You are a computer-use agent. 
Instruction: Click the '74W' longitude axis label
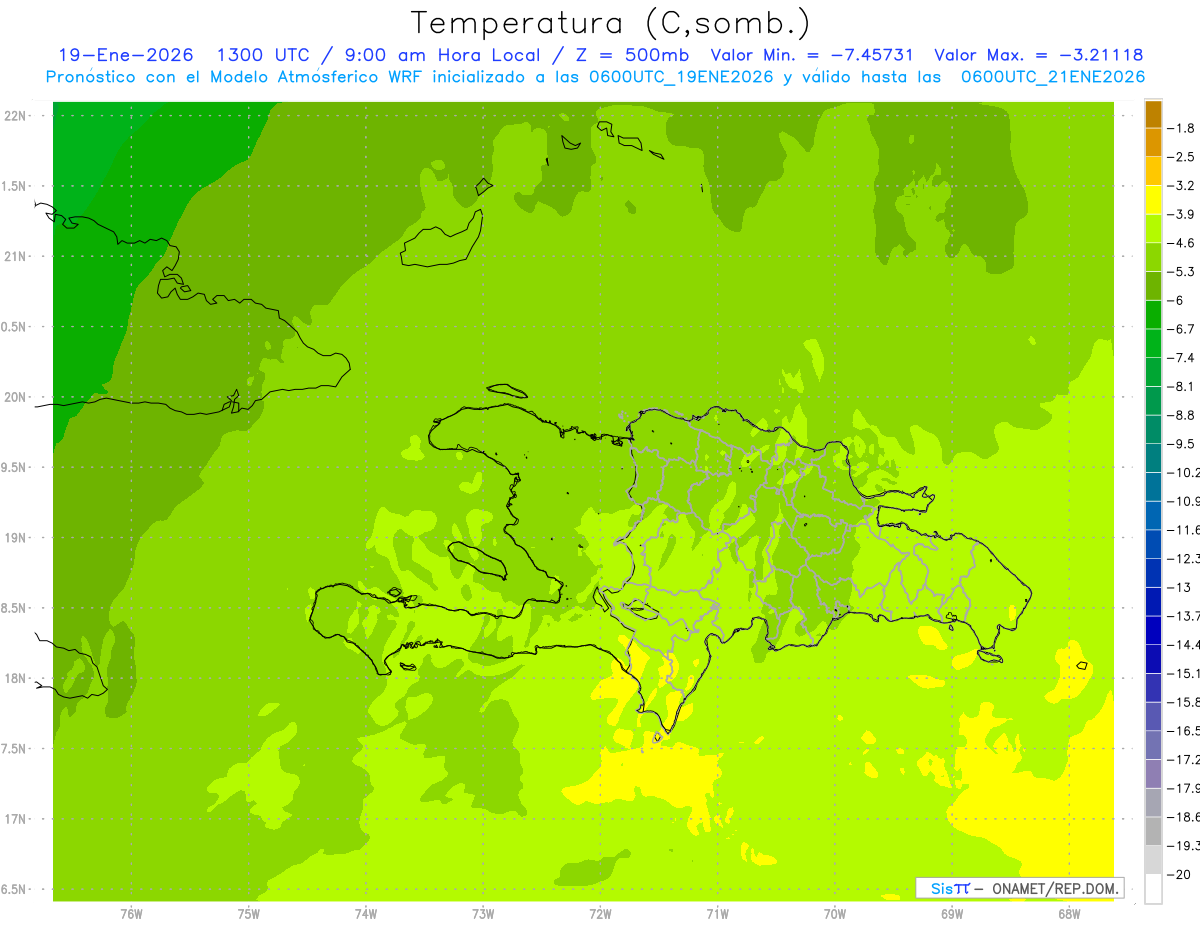pyautogui.click(x=365, y=913)
